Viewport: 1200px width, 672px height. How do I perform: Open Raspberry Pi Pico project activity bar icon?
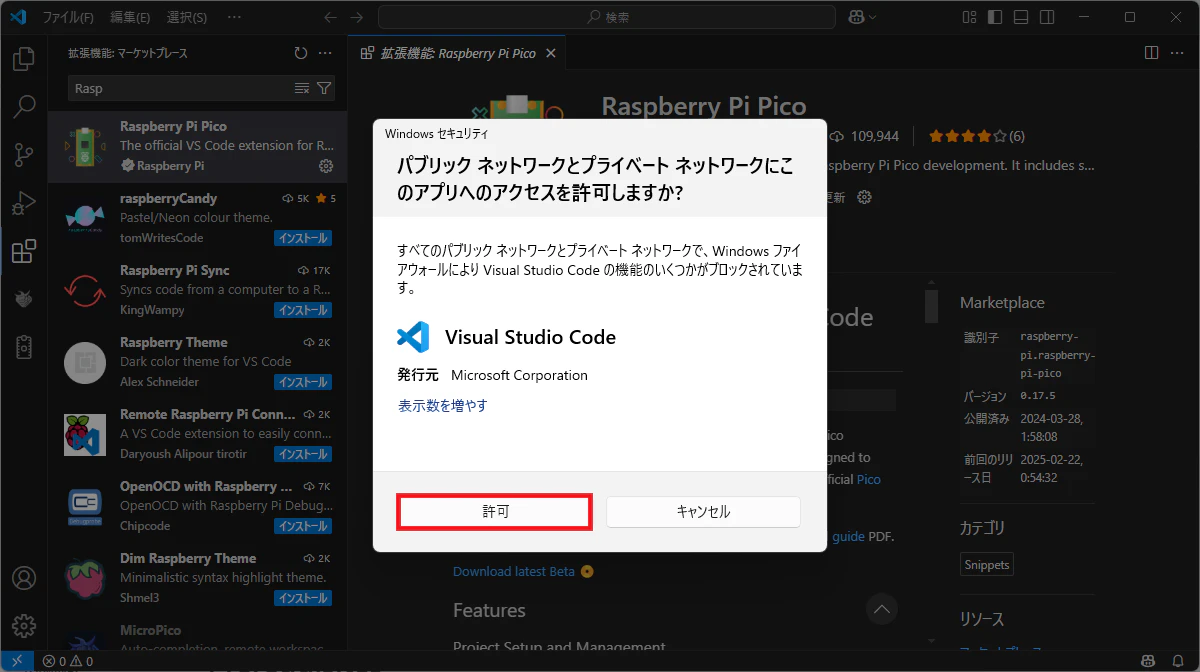pos(24,346)
